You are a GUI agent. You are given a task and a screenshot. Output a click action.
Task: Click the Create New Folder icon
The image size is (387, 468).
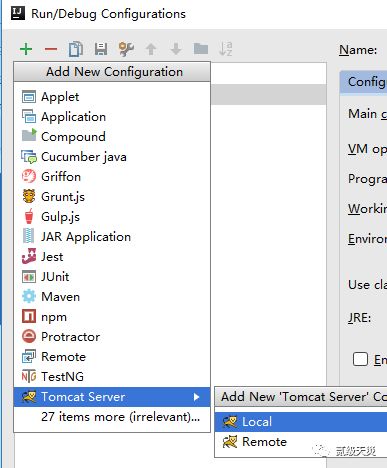coord(201,49)
